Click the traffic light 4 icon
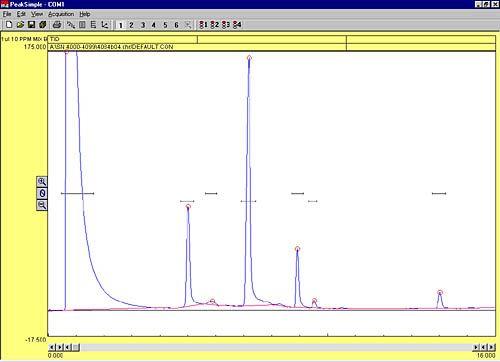The width and height of the screenshot is (500, 362). pyautogui.click(x=237, y=25)
